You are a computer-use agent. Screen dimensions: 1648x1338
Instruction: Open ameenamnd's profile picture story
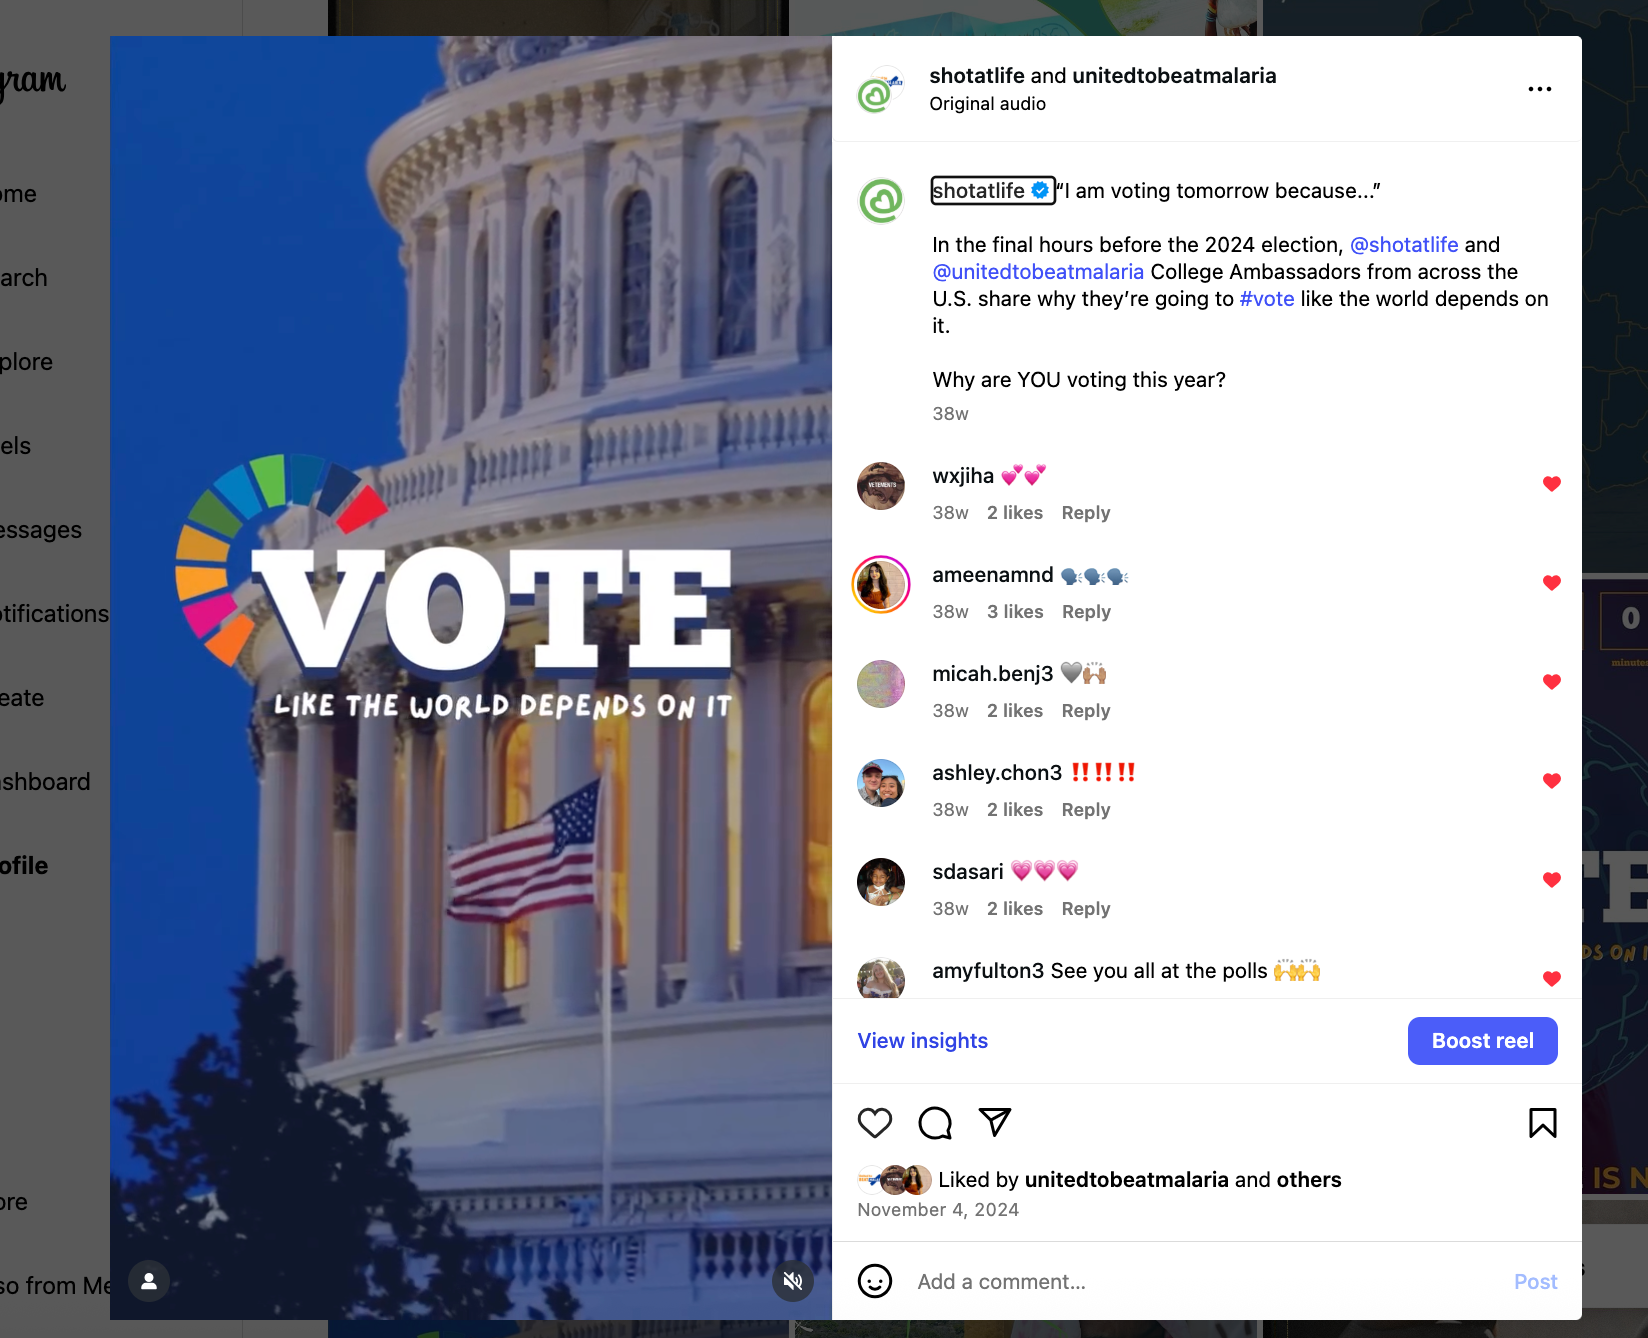click(x=881, y=585)
